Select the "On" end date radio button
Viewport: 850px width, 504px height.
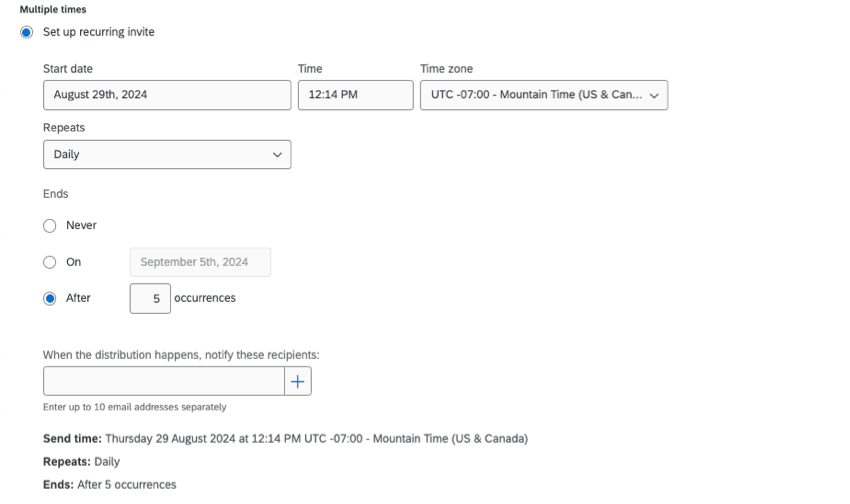50,262
